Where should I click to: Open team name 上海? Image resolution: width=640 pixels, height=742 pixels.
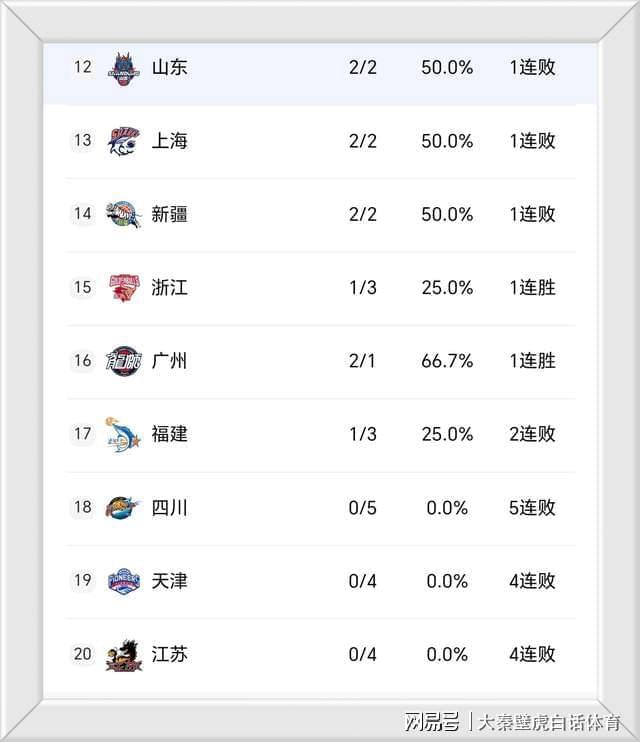pyautogui.click(x=169, y=141)
